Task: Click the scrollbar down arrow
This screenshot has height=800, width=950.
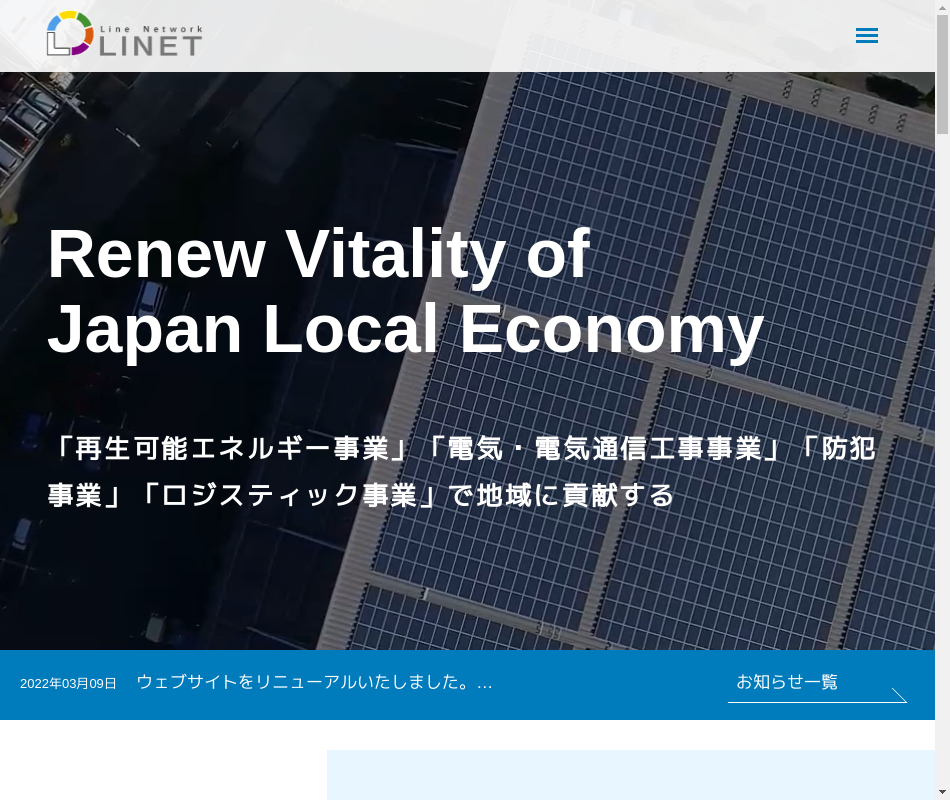Action: tap(942, 792)
